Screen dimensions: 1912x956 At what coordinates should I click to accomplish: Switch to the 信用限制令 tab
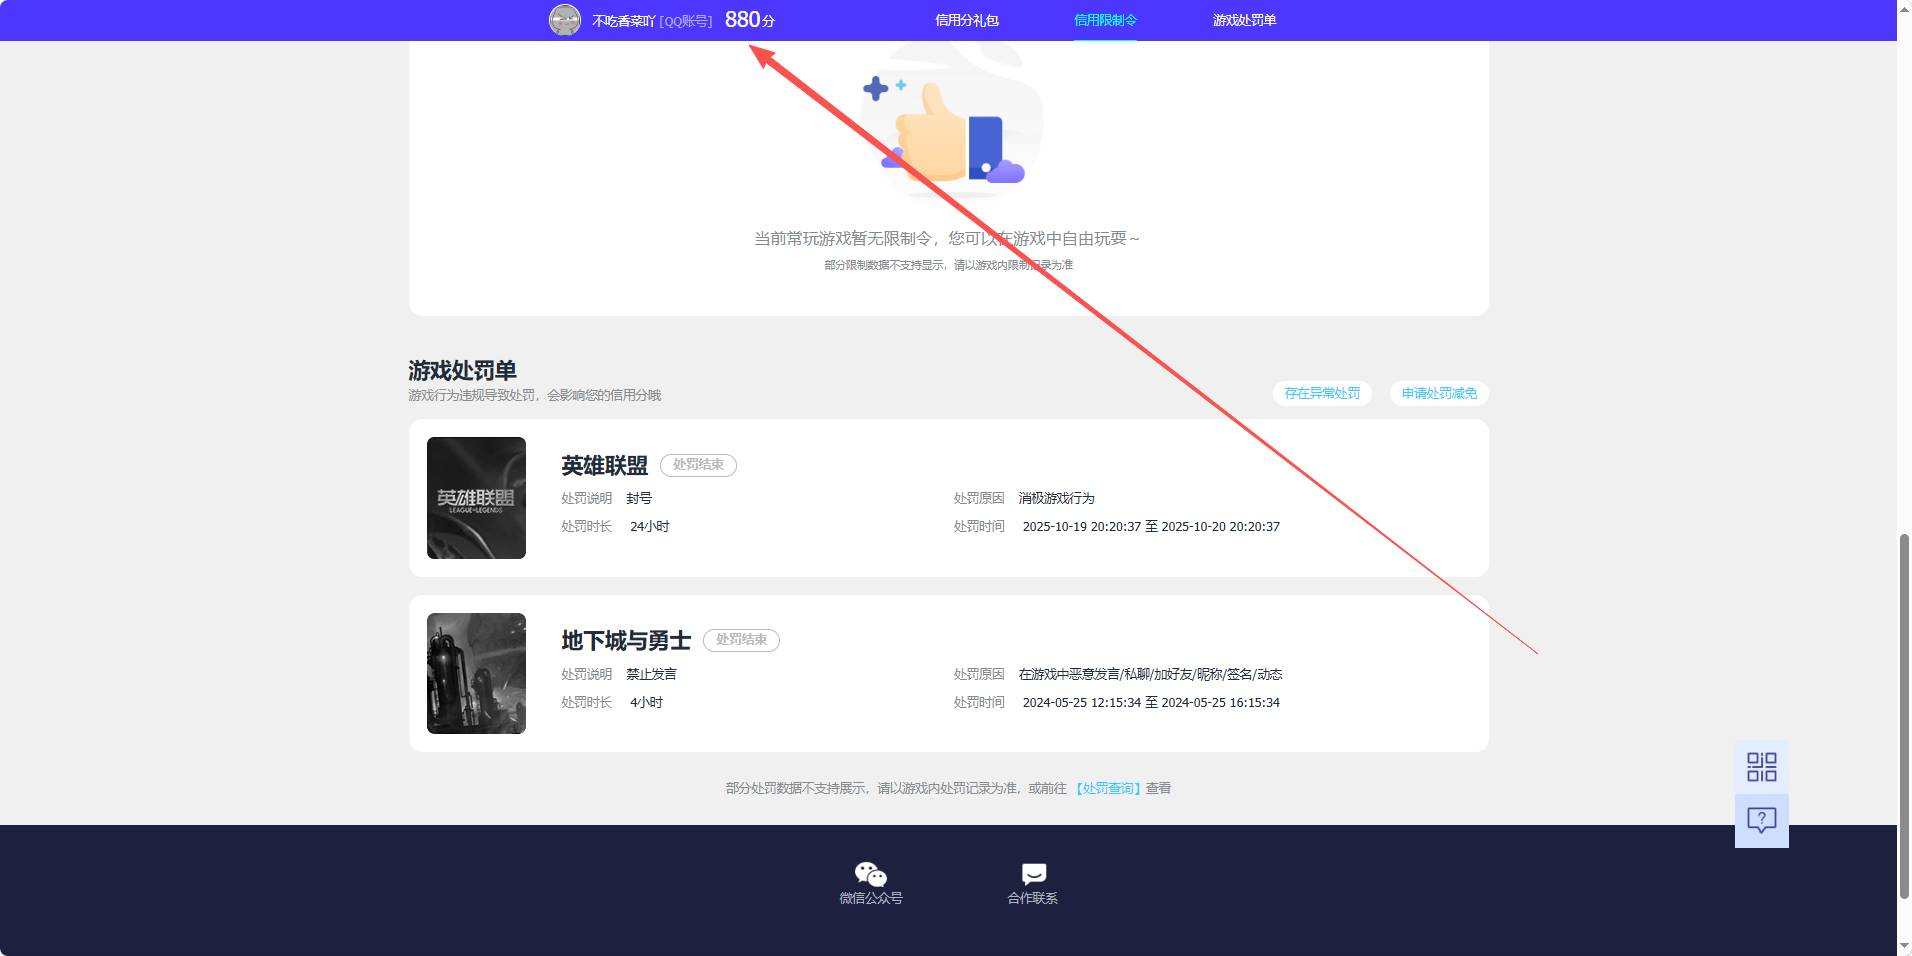tap(1105, 20)
